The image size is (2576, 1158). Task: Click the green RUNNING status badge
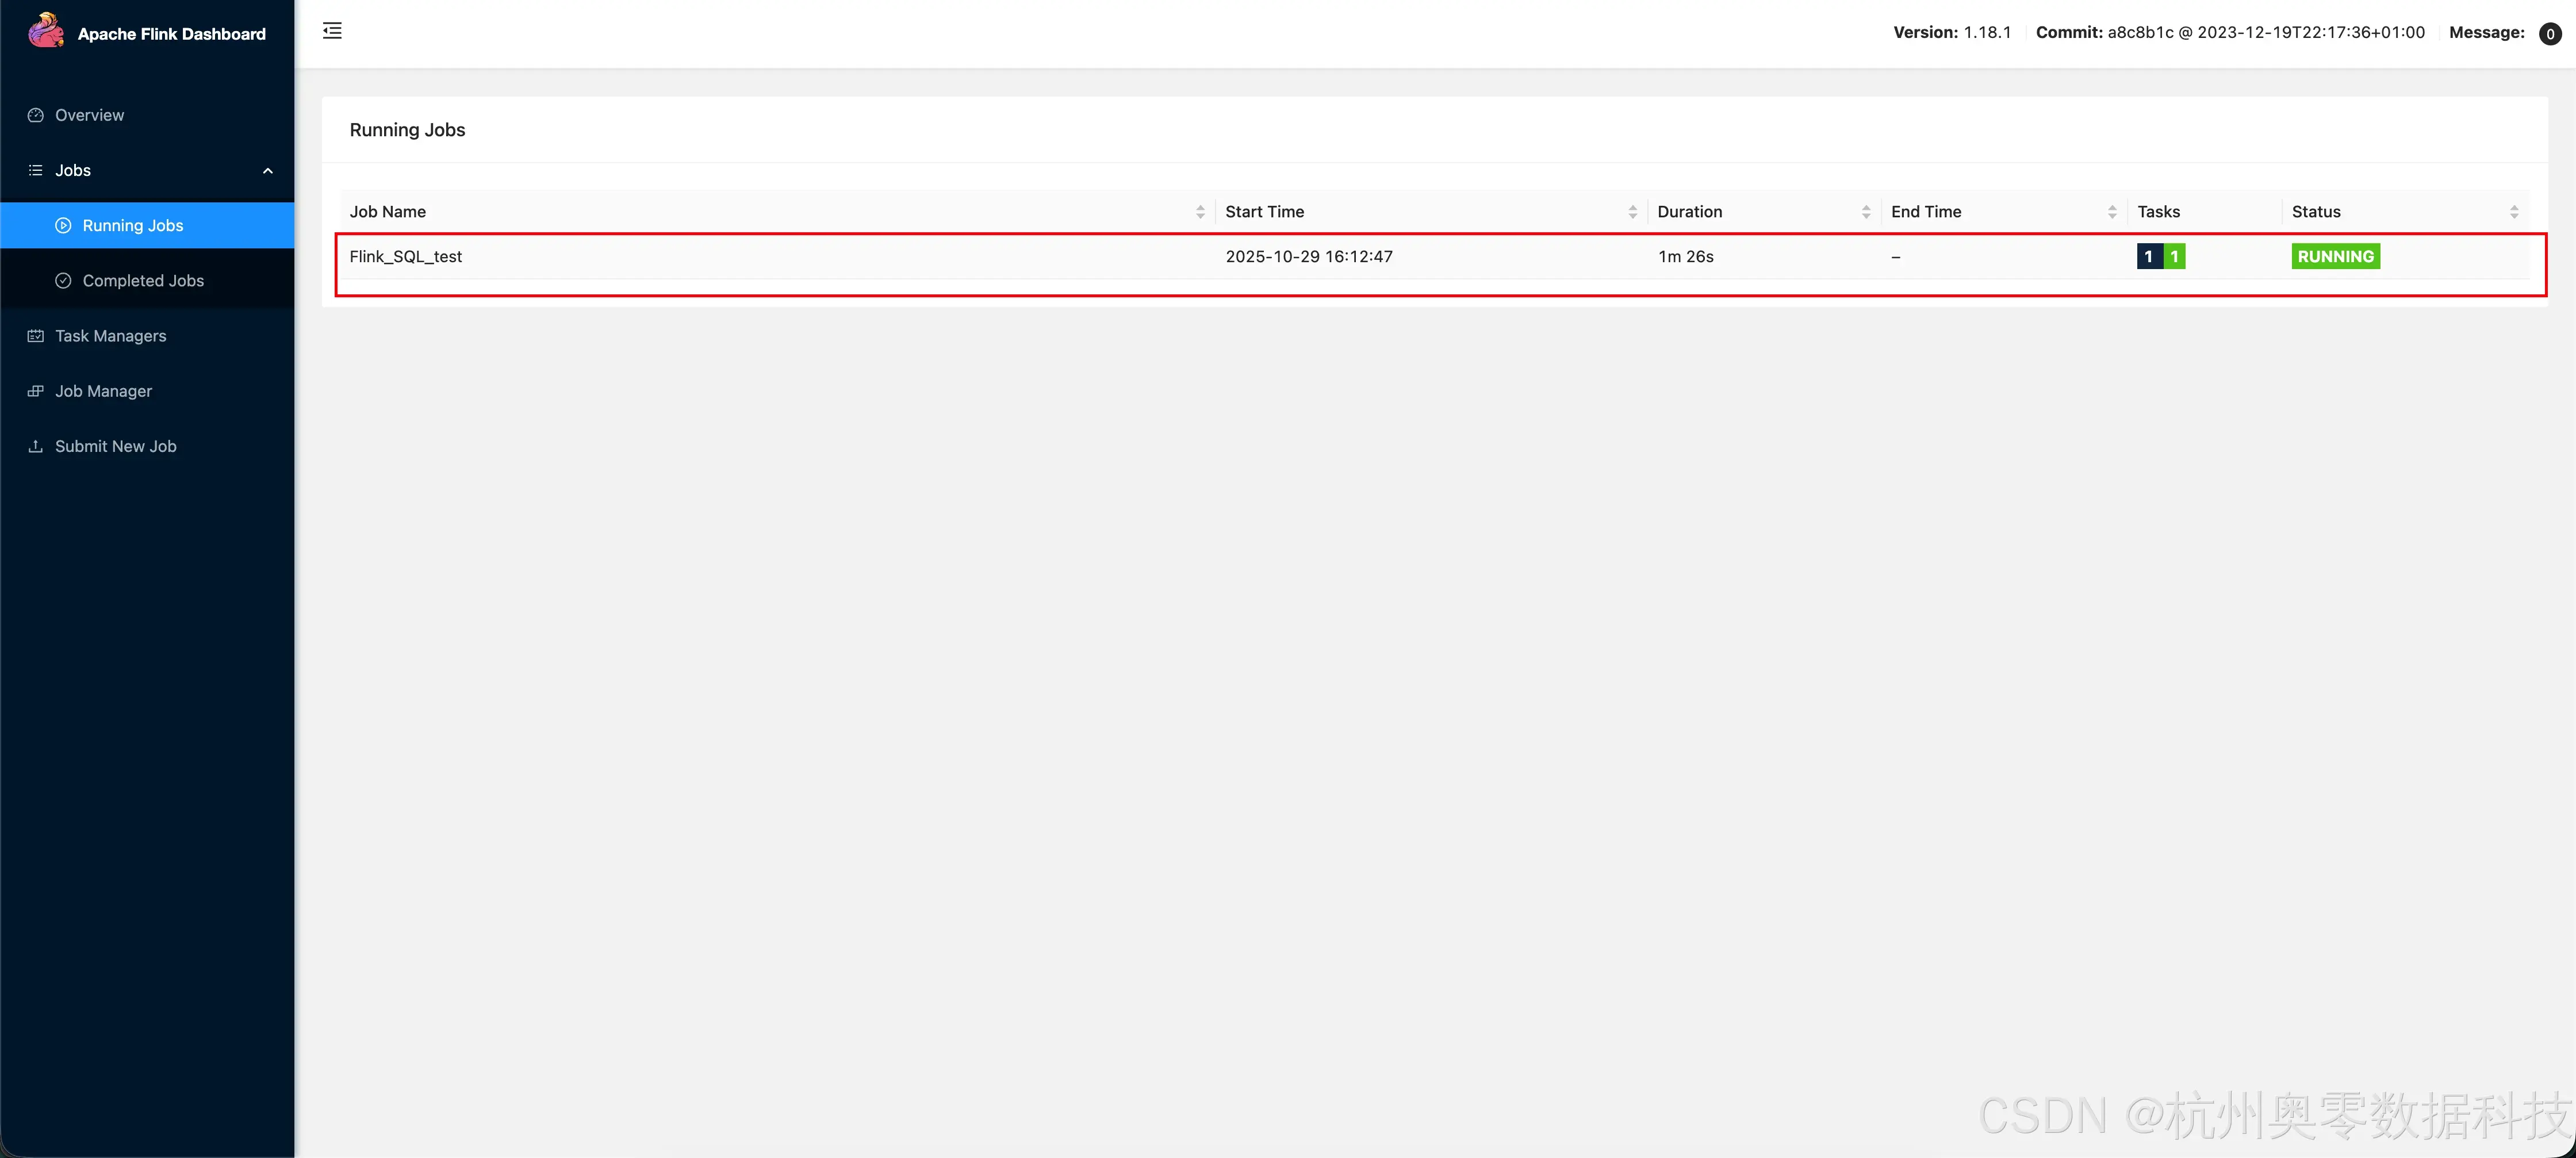pos(2335,257)
